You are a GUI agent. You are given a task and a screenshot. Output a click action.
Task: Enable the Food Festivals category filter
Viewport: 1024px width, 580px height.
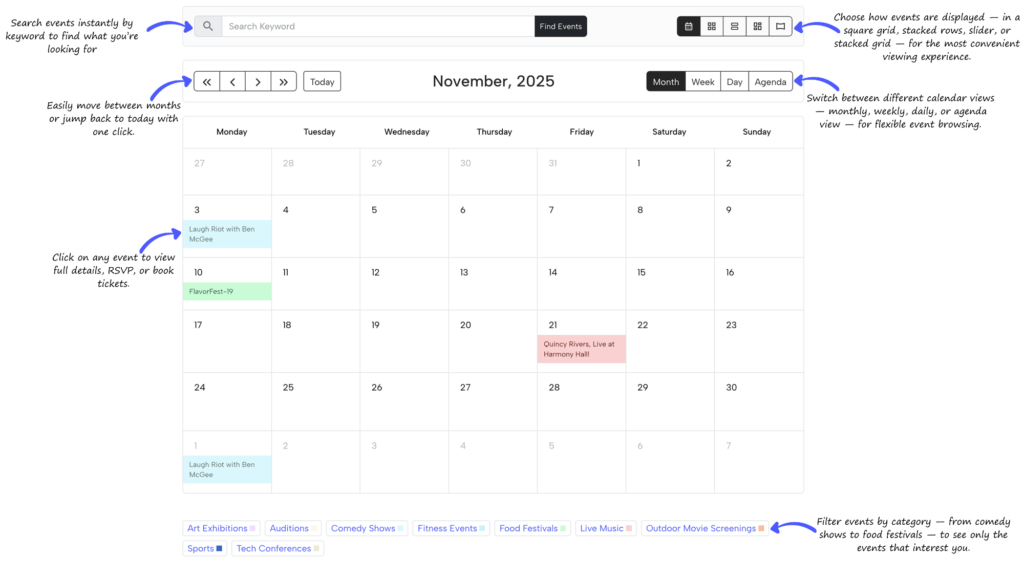pos(531,528)
